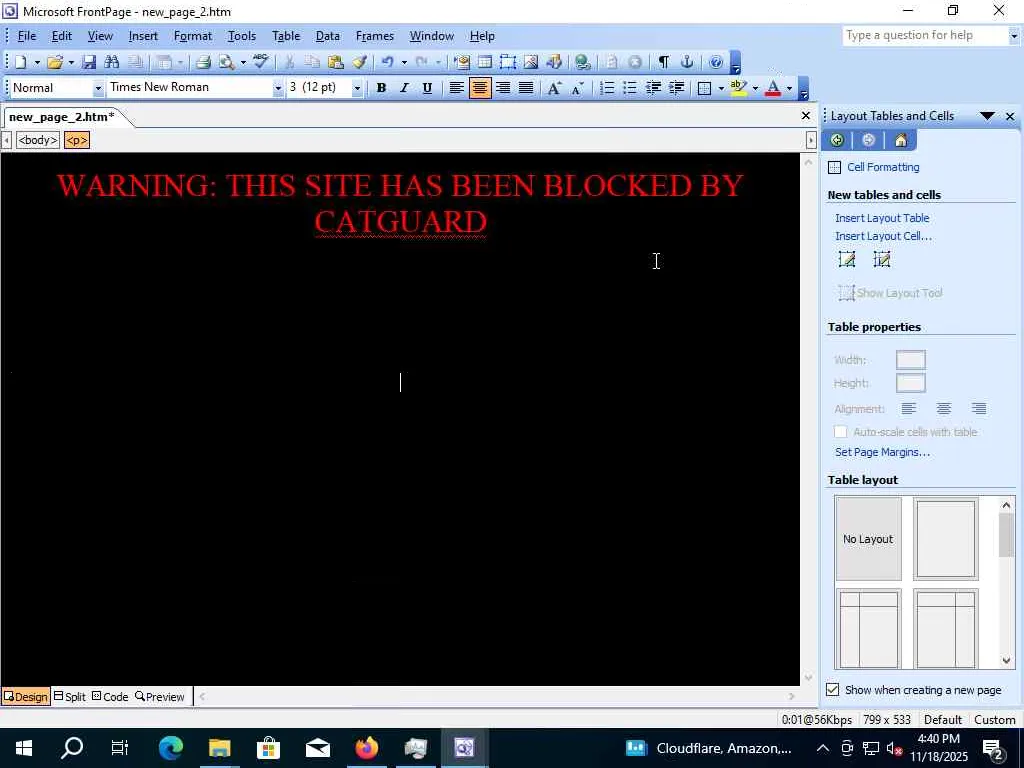
Task: Click the New Page toolbar icon
Action: (x=20, y=62)
